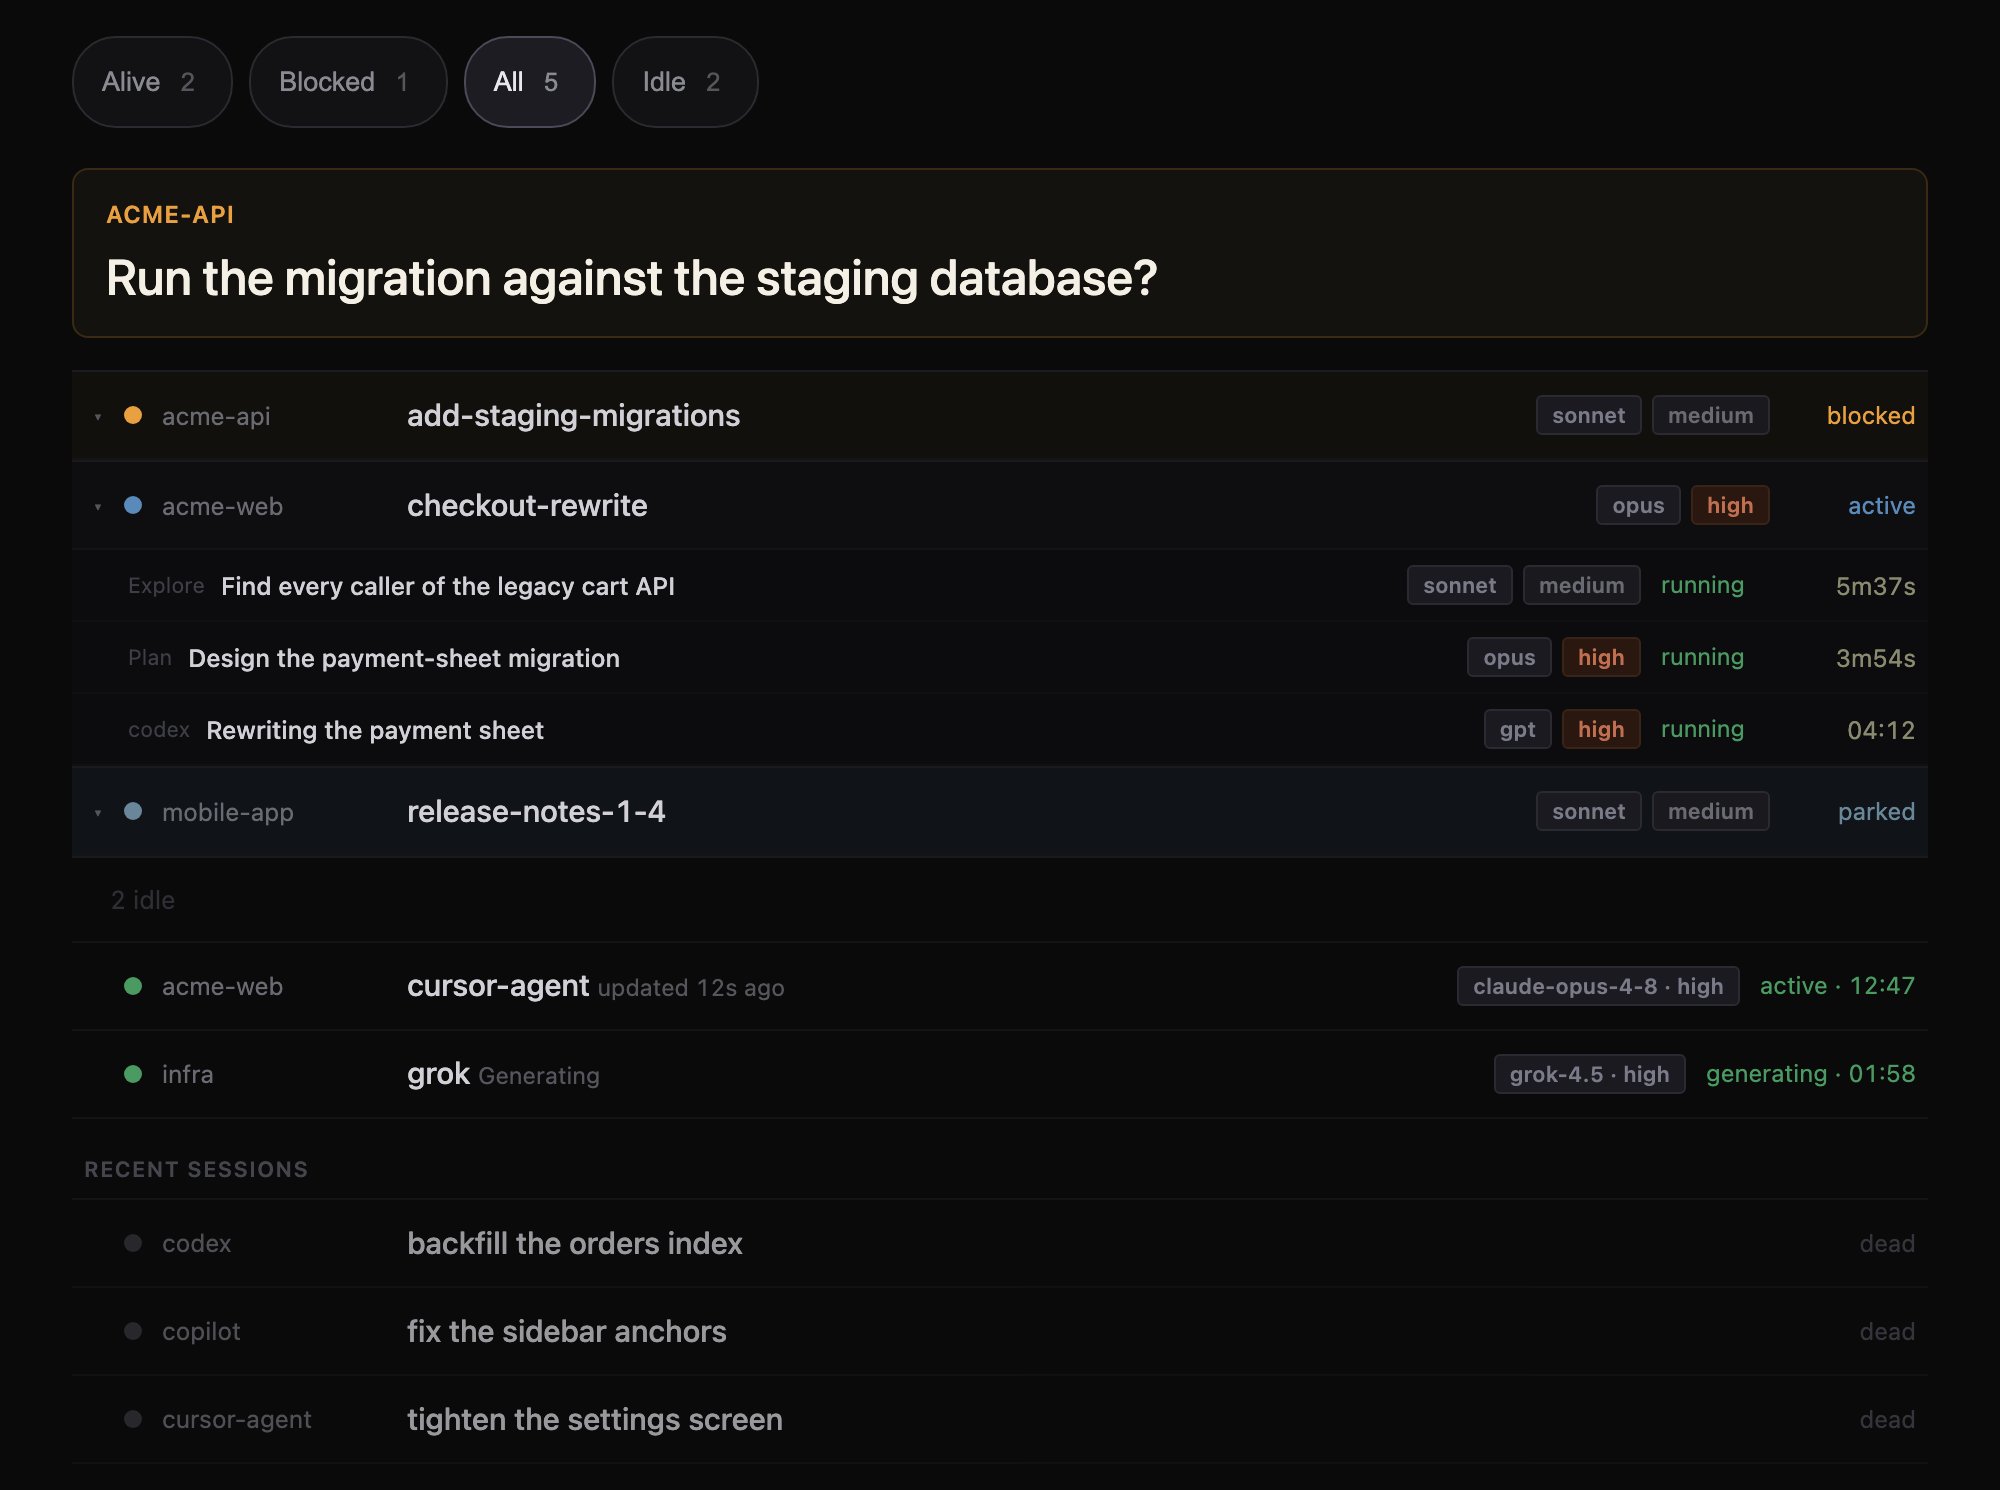Collapse the acme-api add-staging-migrations row
Screen dimensions: 2000x1490
pyautogui.click(x=98, y=417)
